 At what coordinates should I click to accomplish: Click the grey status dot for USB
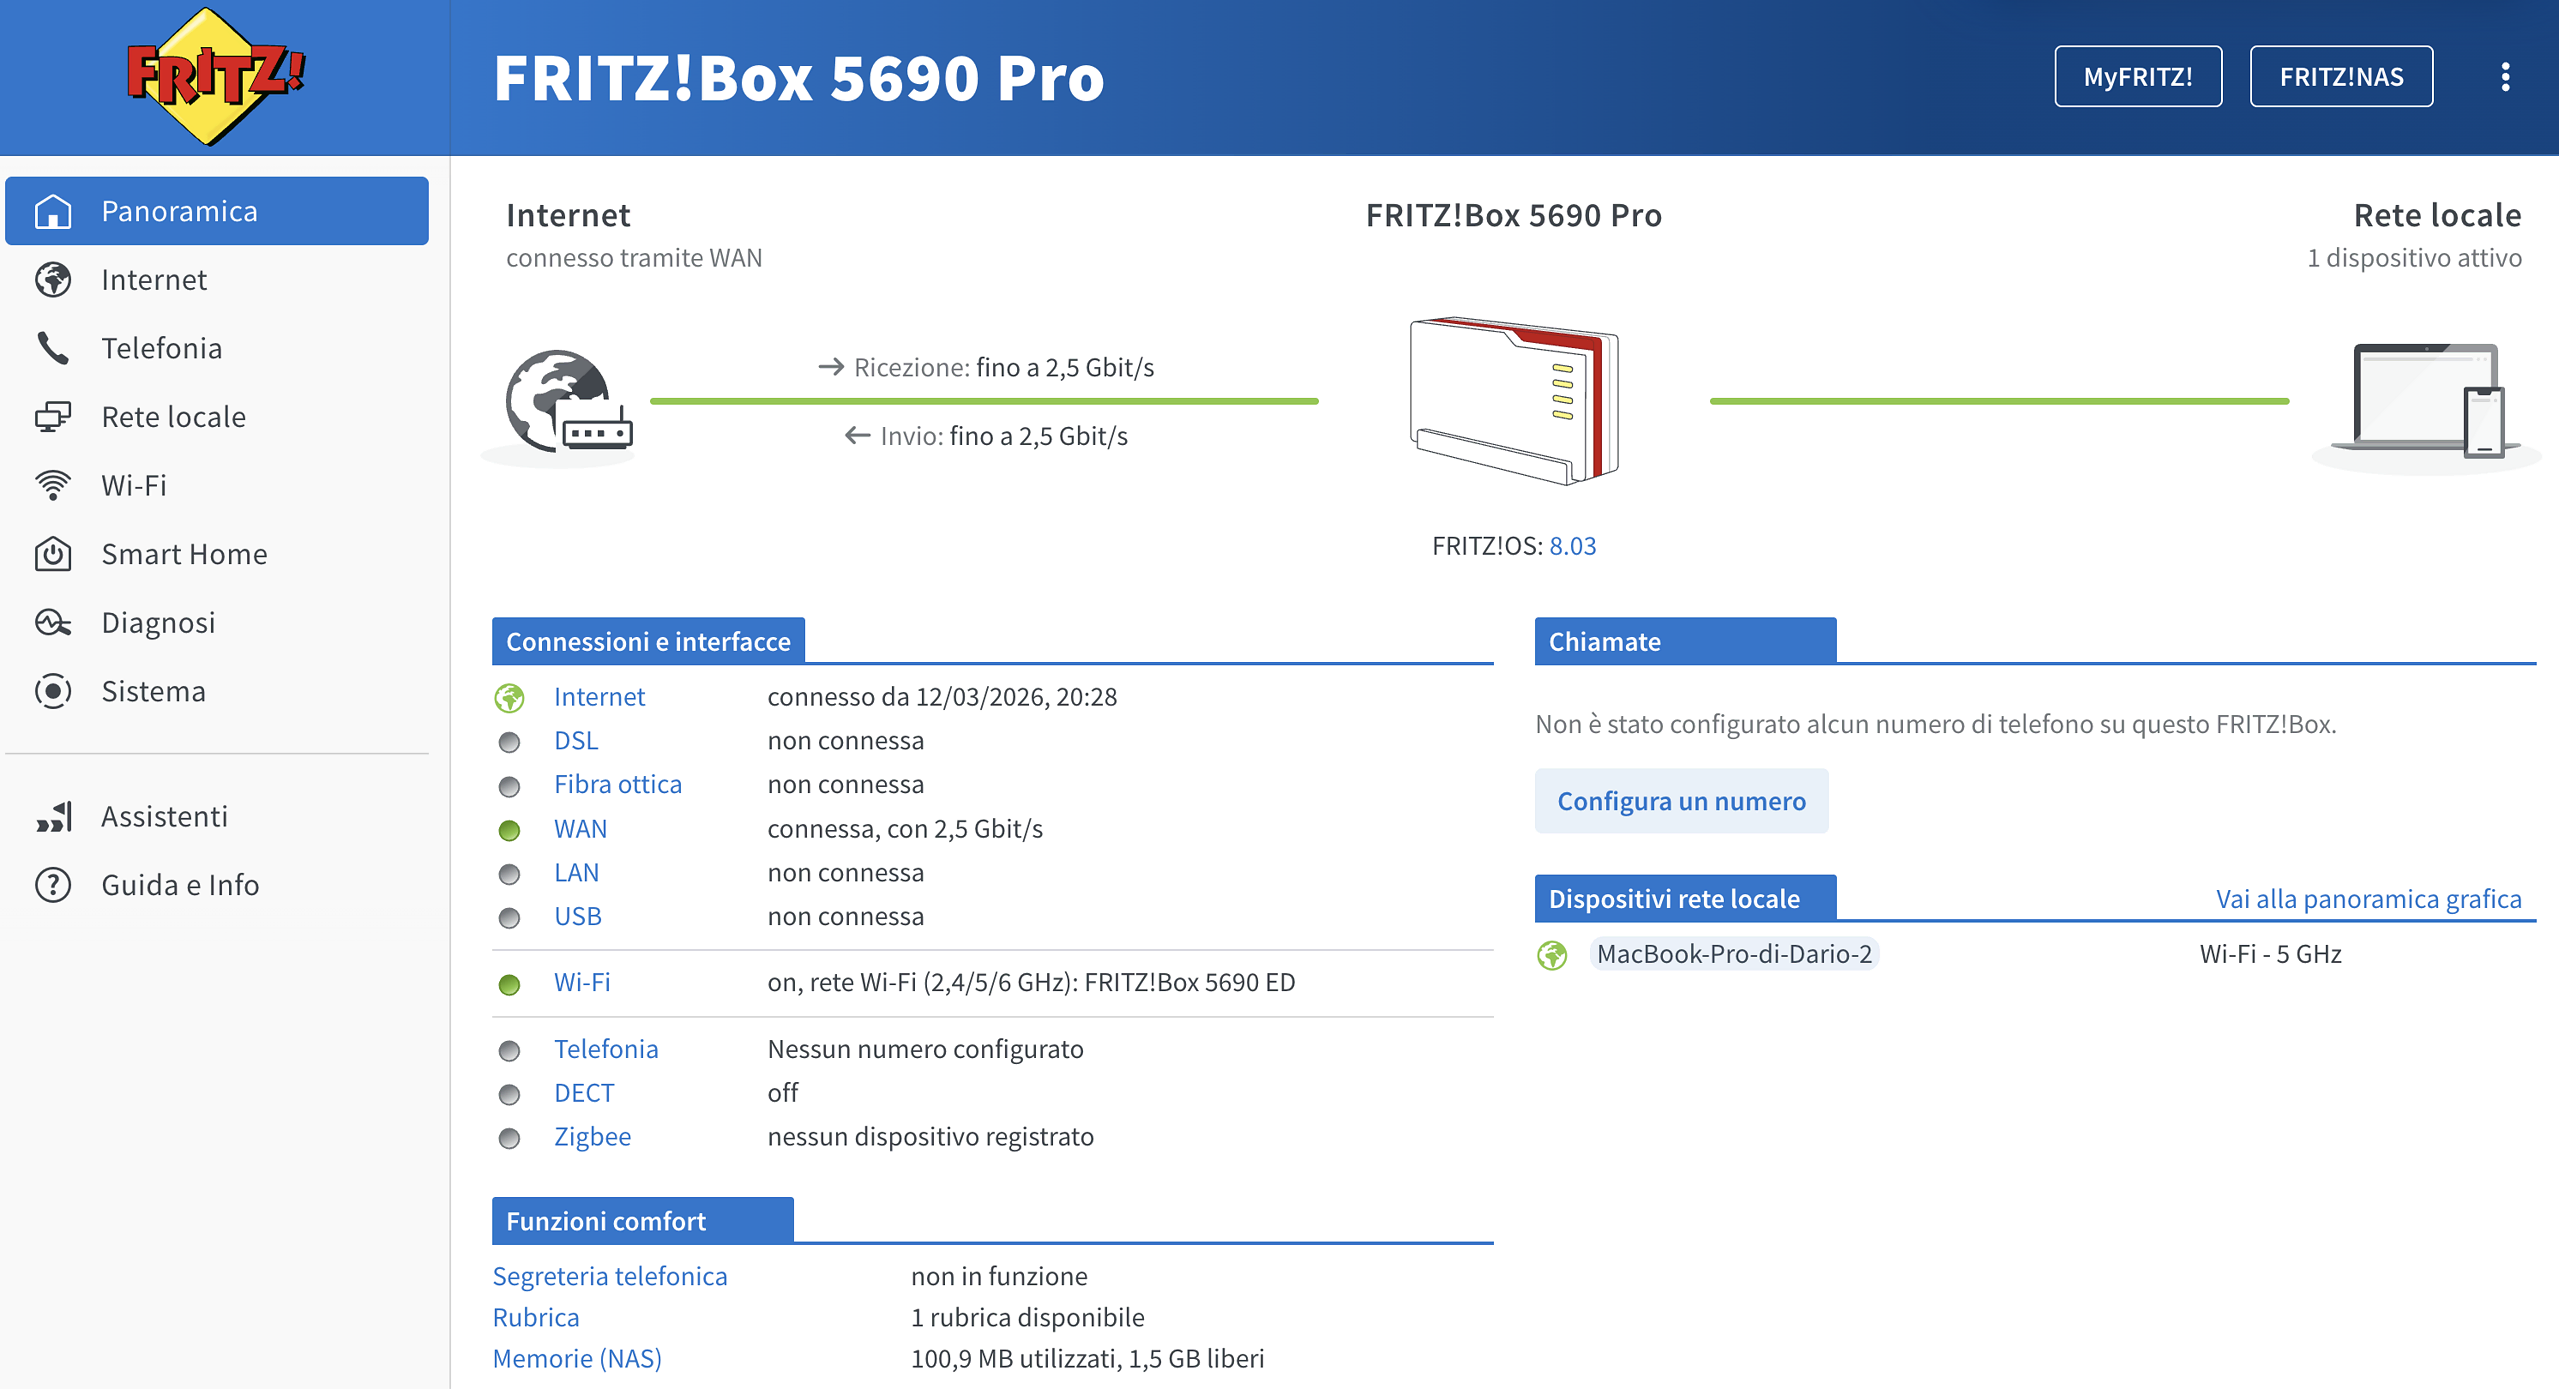click(510, 918)
